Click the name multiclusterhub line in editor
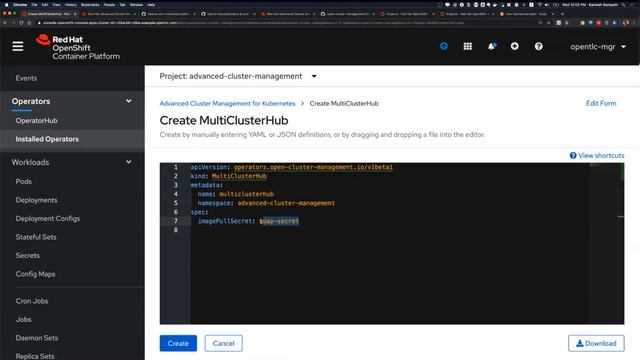 coord(236,194)
